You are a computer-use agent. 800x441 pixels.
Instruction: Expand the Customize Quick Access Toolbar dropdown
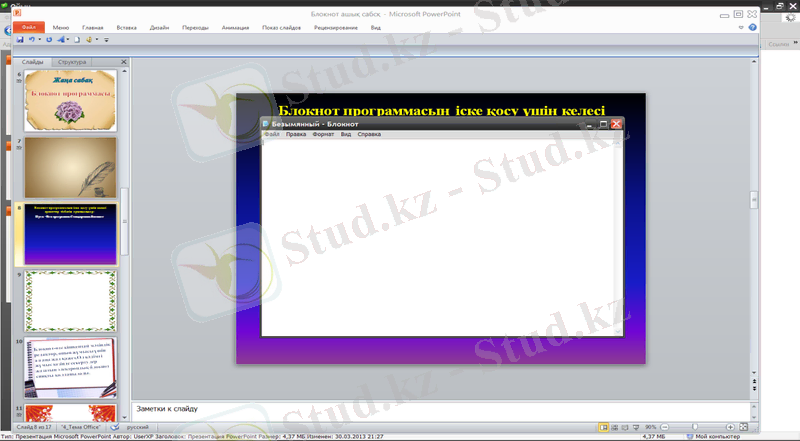click(106, 40)
